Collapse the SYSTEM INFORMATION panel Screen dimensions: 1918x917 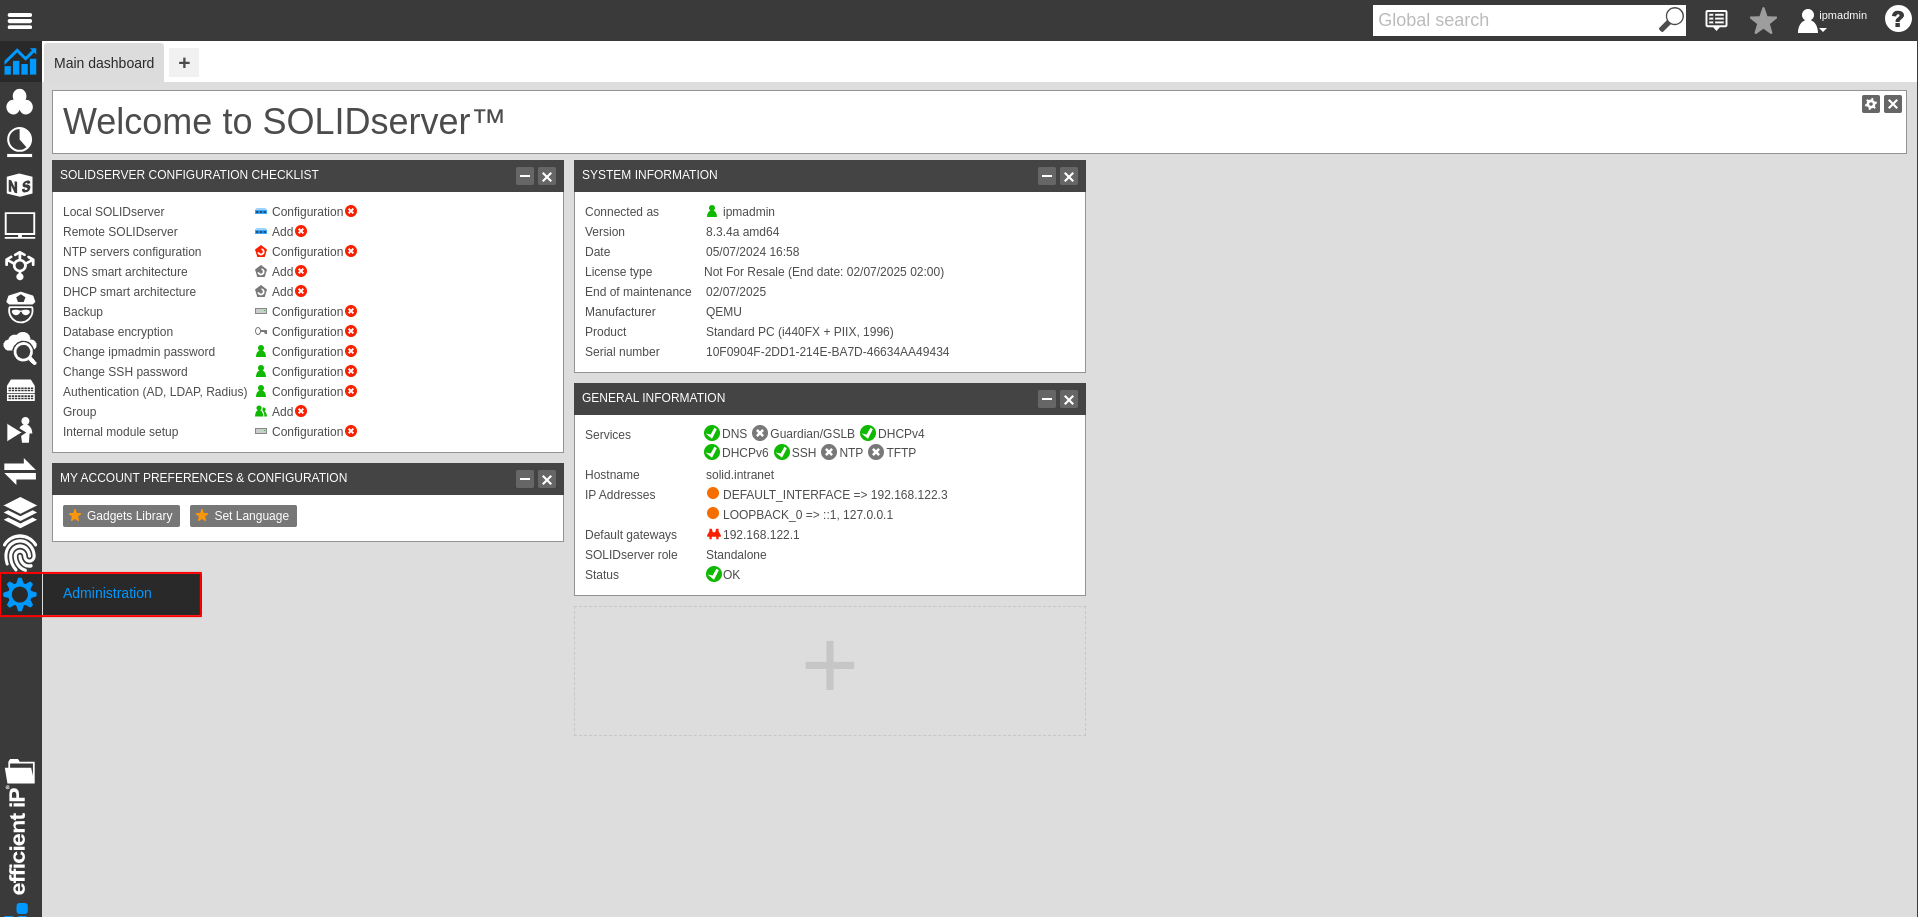[x=1046, y=176]
